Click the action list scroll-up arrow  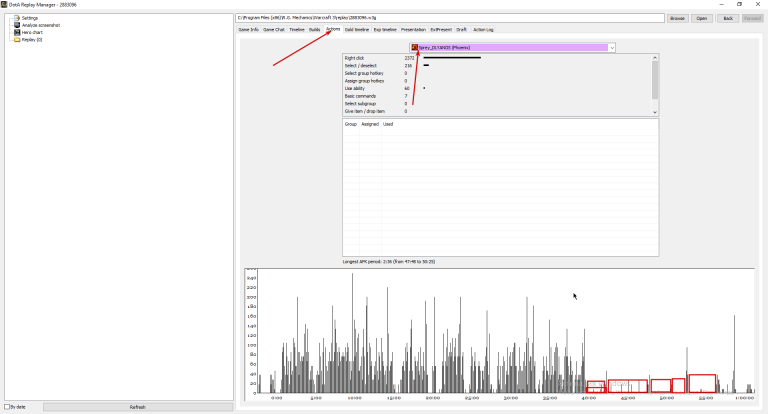click(x=655, y=57)
